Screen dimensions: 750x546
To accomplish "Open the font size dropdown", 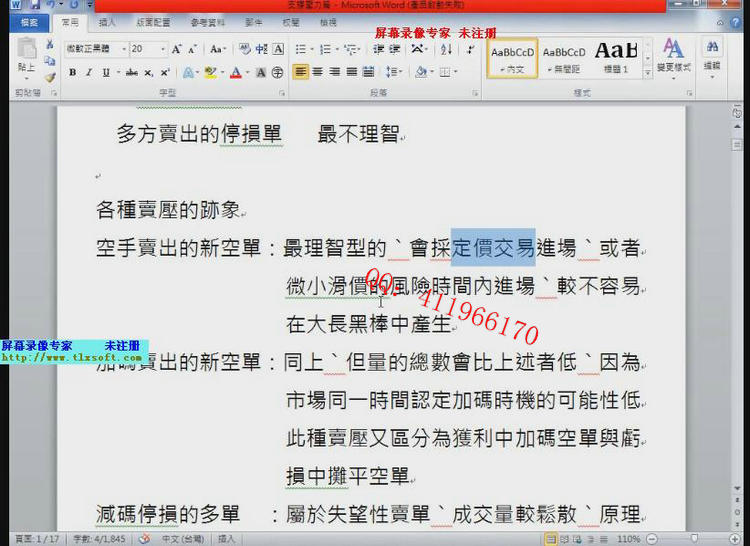I will 163,48.
